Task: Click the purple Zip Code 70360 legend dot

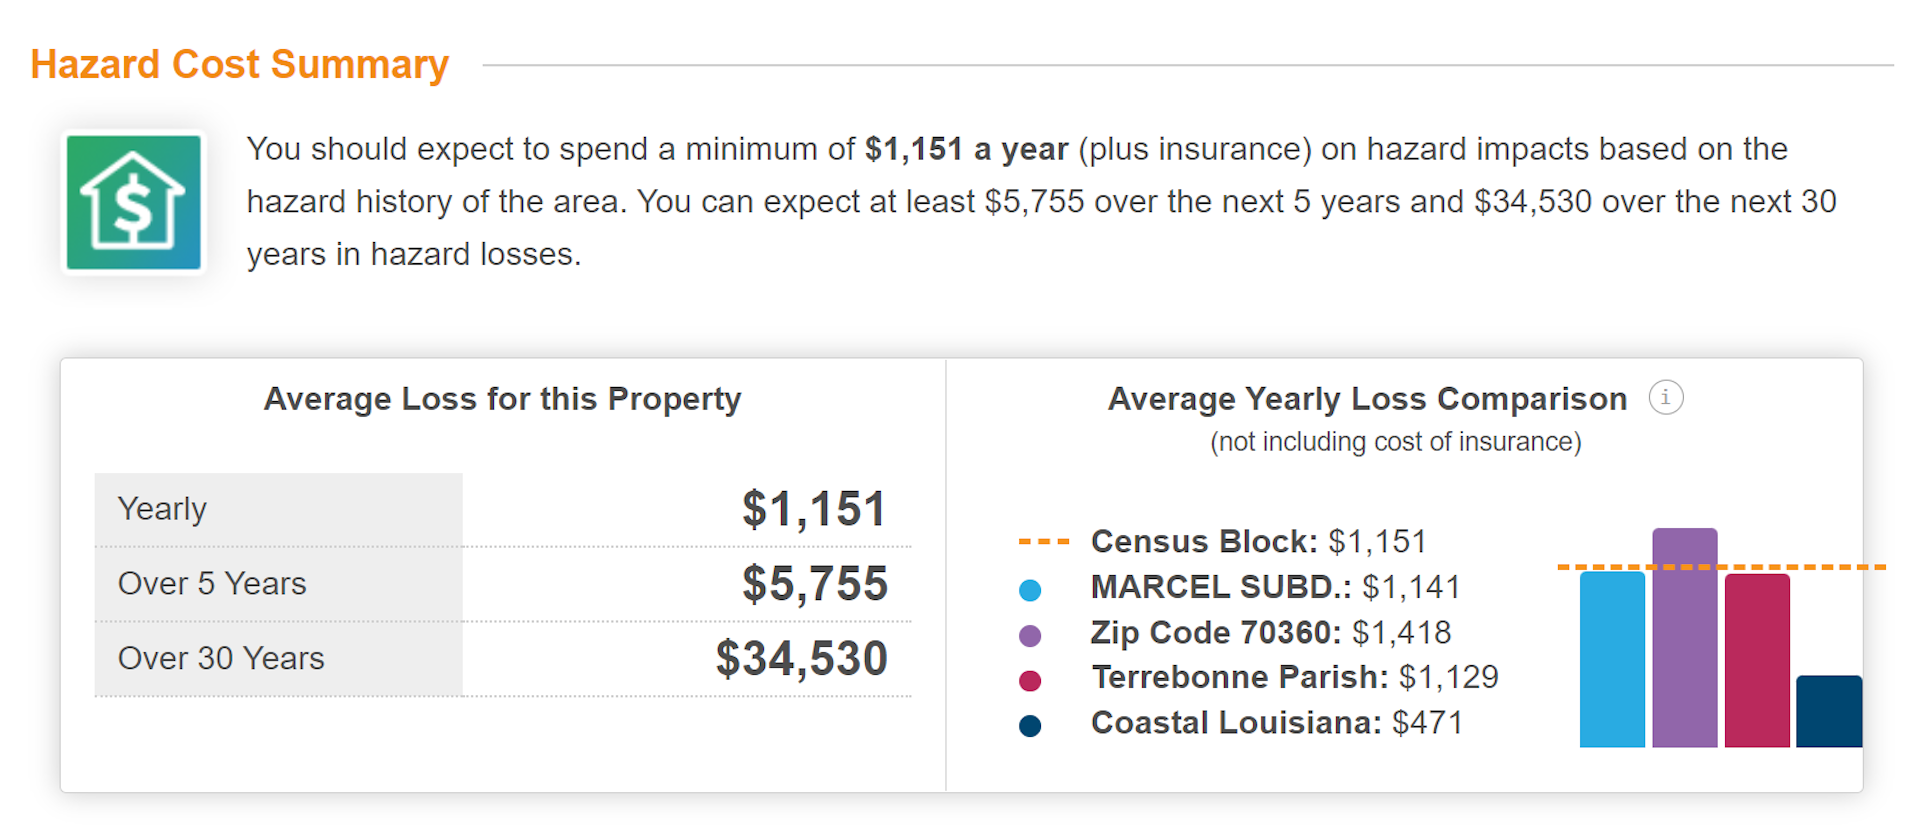Action: [1030, 636]
